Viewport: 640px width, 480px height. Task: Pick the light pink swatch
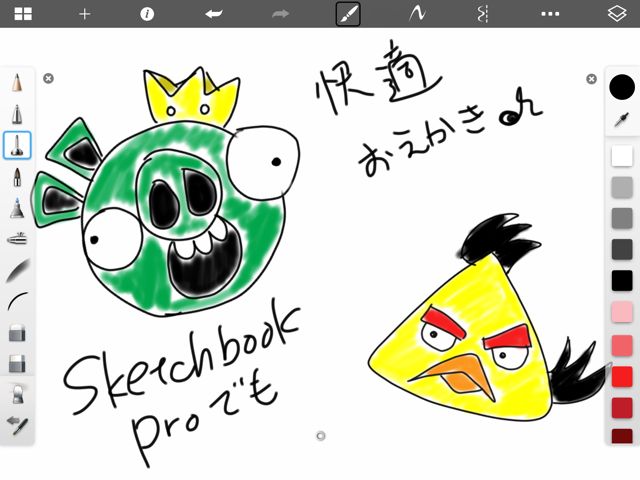(x=622, y=312)
